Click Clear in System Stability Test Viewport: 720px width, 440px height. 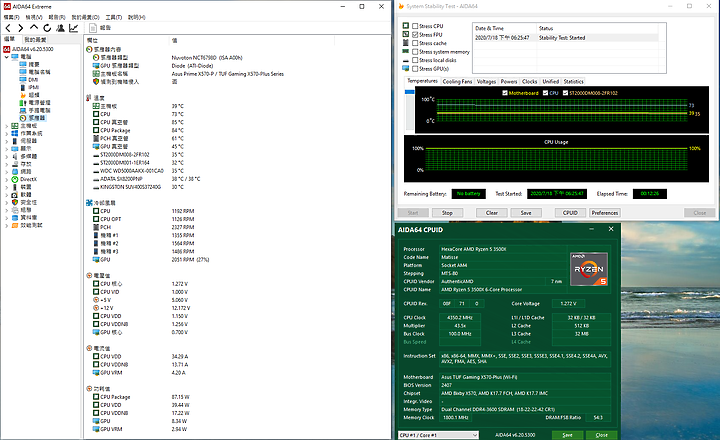[491, 213]
